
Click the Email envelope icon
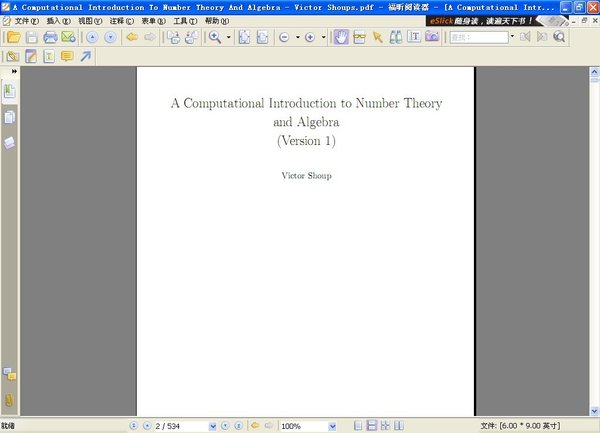point(68,37)
